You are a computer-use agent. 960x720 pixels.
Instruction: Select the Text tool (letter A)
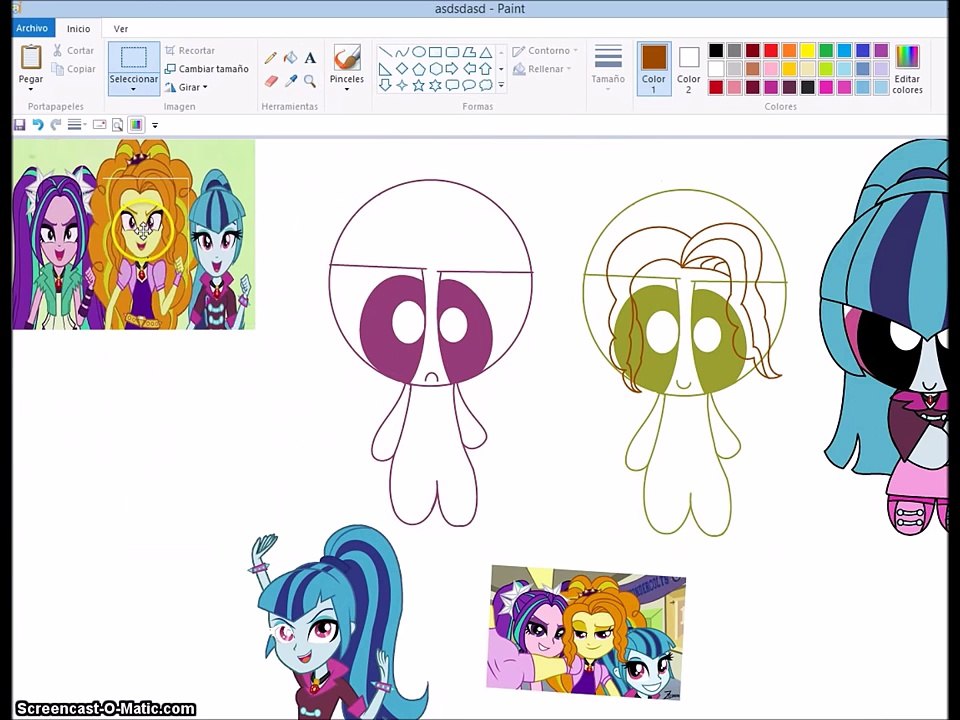pyautogui.click(x=310, y=58)
